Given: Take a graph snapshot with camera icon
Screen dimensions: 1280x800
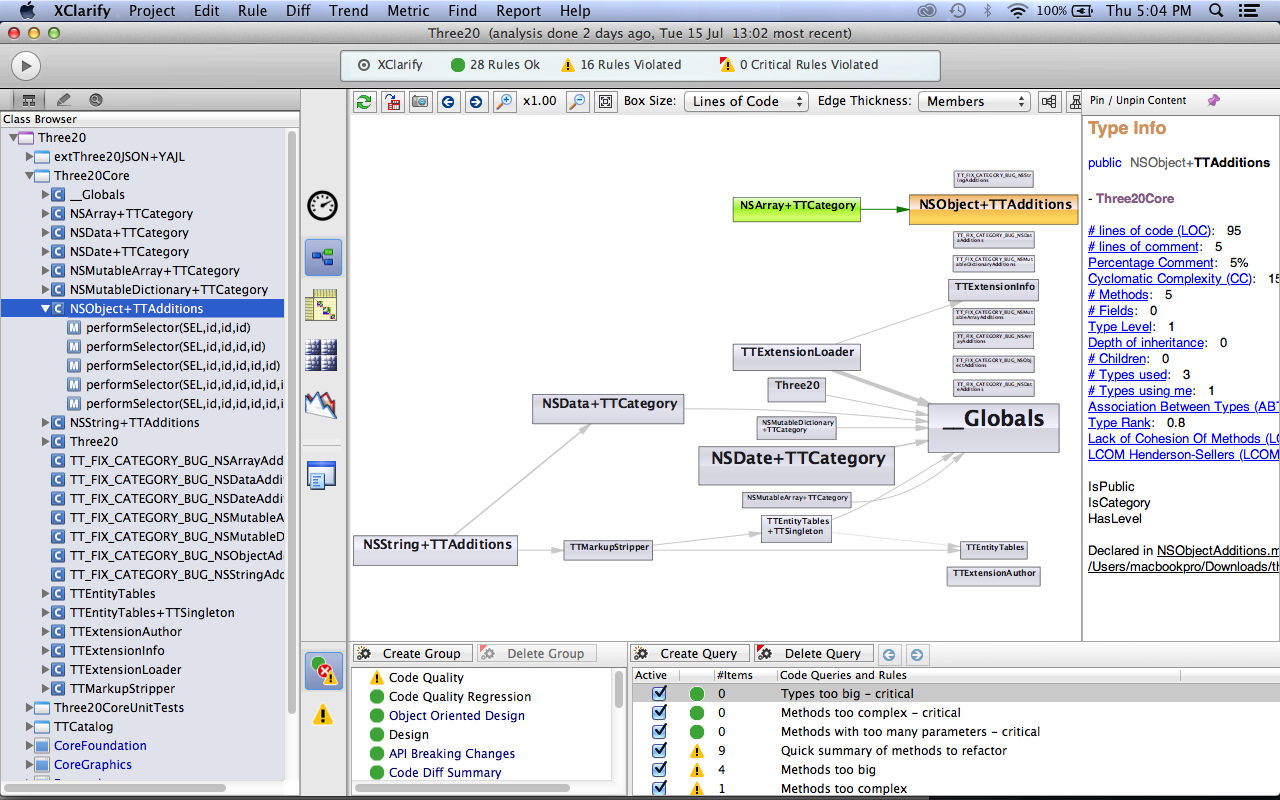Looking at the screenshot, I should 421,101.
